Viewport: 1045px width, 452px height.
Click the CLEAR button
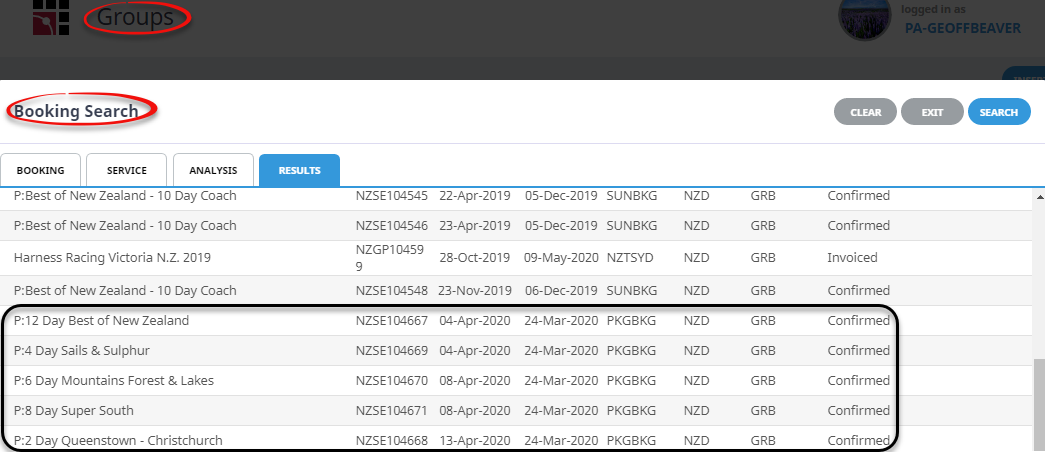865,112
